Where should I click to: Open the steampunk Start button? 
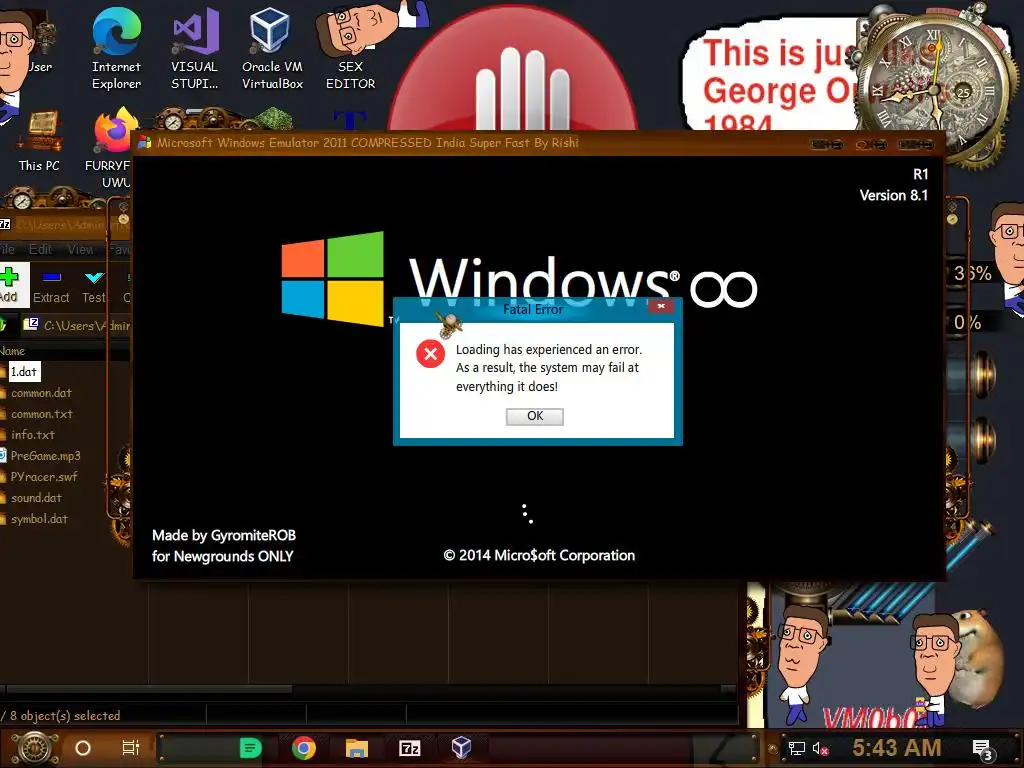[33, 748]
